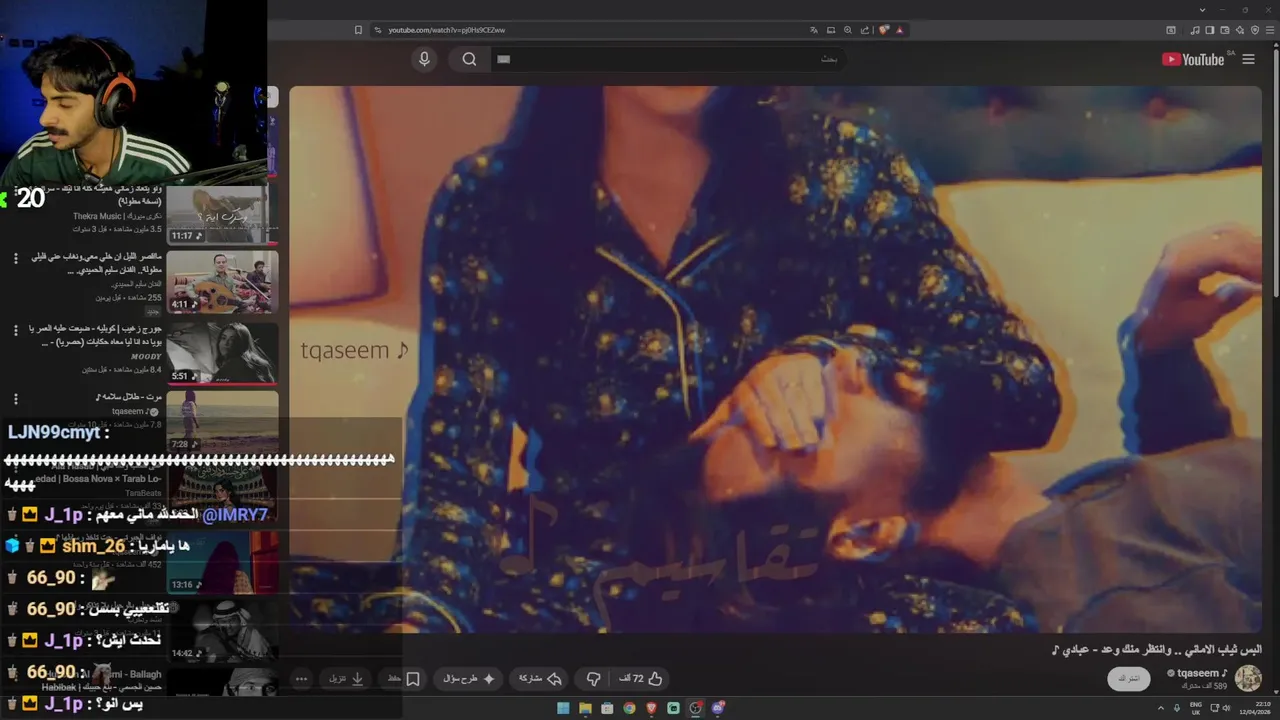Screen dimensions: 1280x720
Task: Play the 13:16 suggested video thumbnail
Action: (222, 561)
